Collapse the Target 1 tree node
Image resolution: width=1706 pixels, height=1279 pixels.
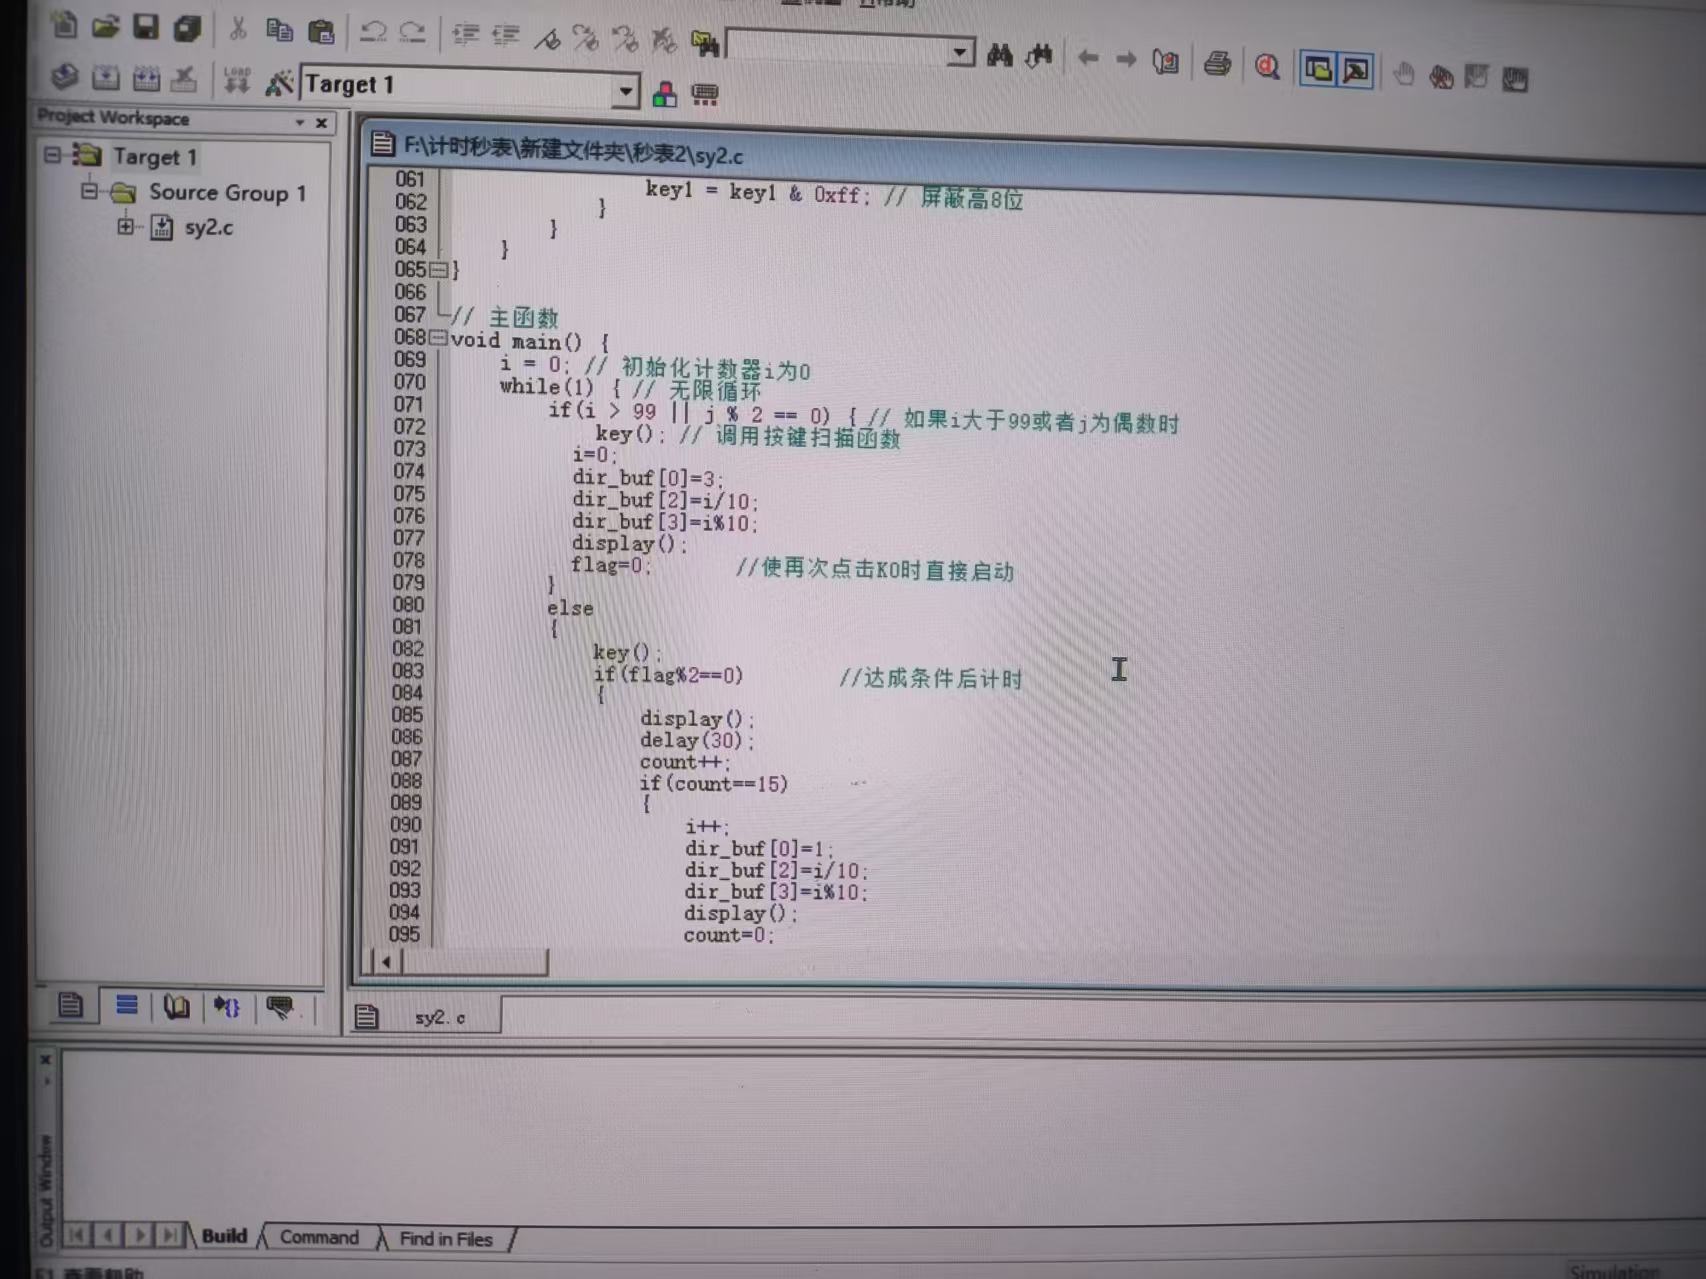pos(52,155)
